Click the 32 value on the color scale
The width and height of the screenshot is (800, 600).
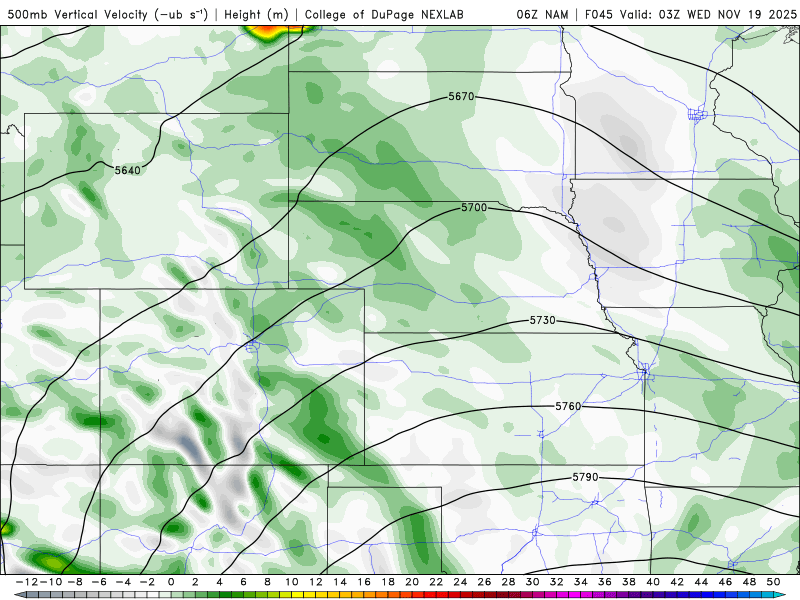tap(557, 582)
